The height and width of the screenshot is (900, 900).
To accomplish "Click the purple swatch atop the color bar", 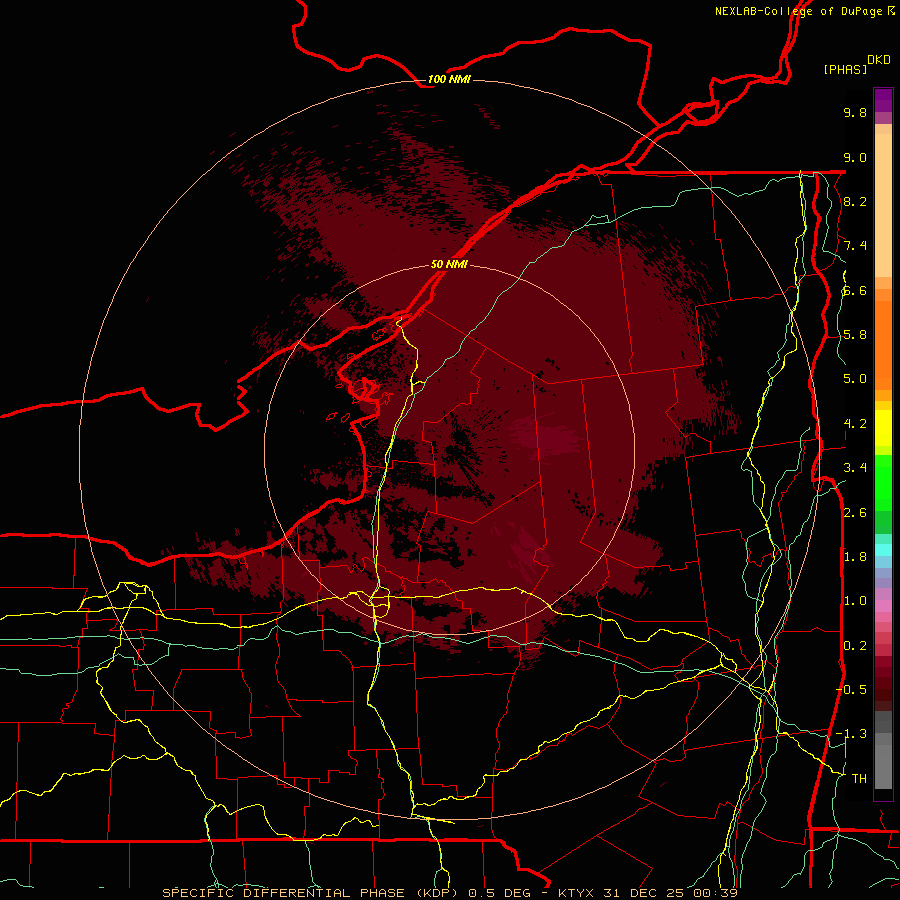I will [x=883, y=100].
